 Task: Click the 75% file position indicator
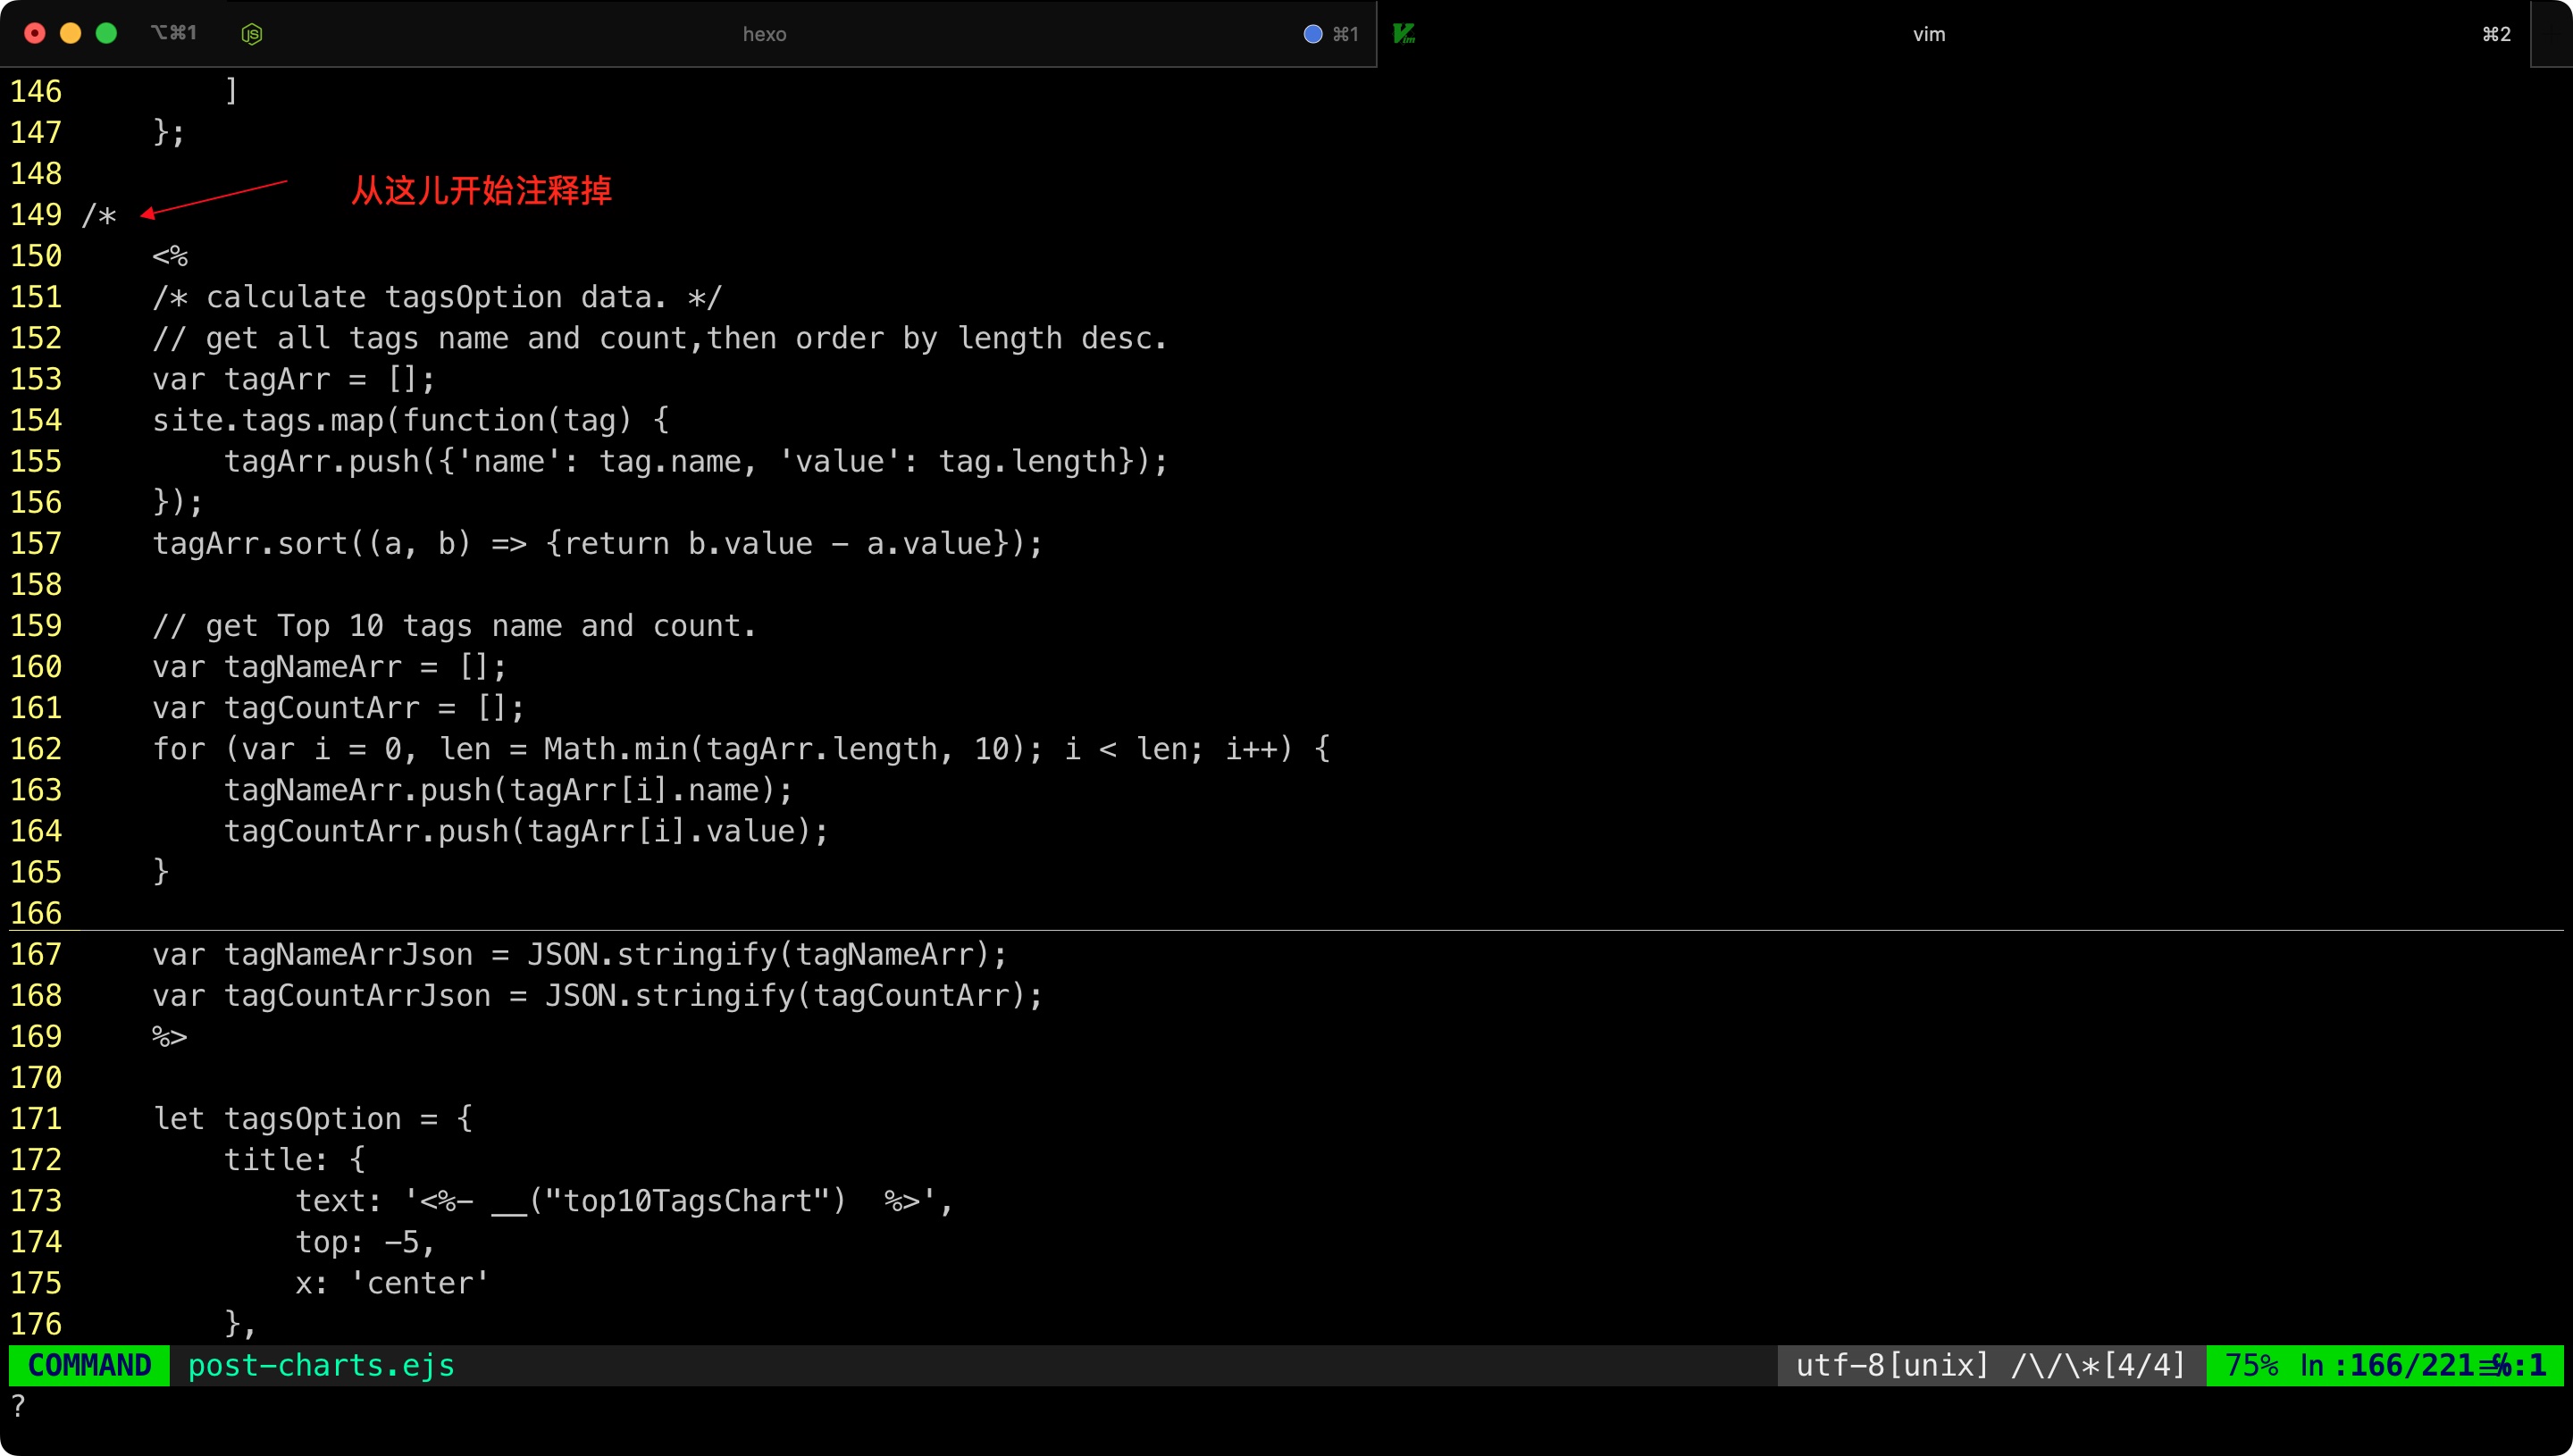click(x=2252, y=1365)
